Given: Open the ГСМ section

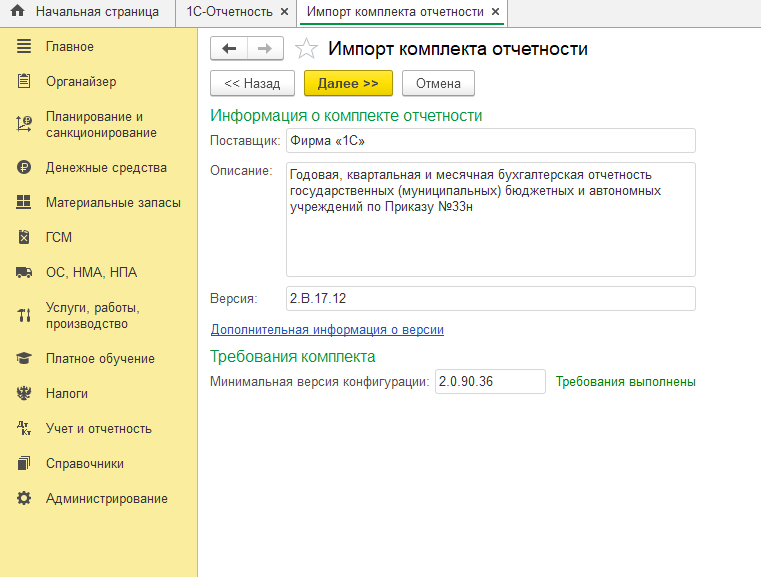Looking at the screenshot, I should tap(59, 237).
